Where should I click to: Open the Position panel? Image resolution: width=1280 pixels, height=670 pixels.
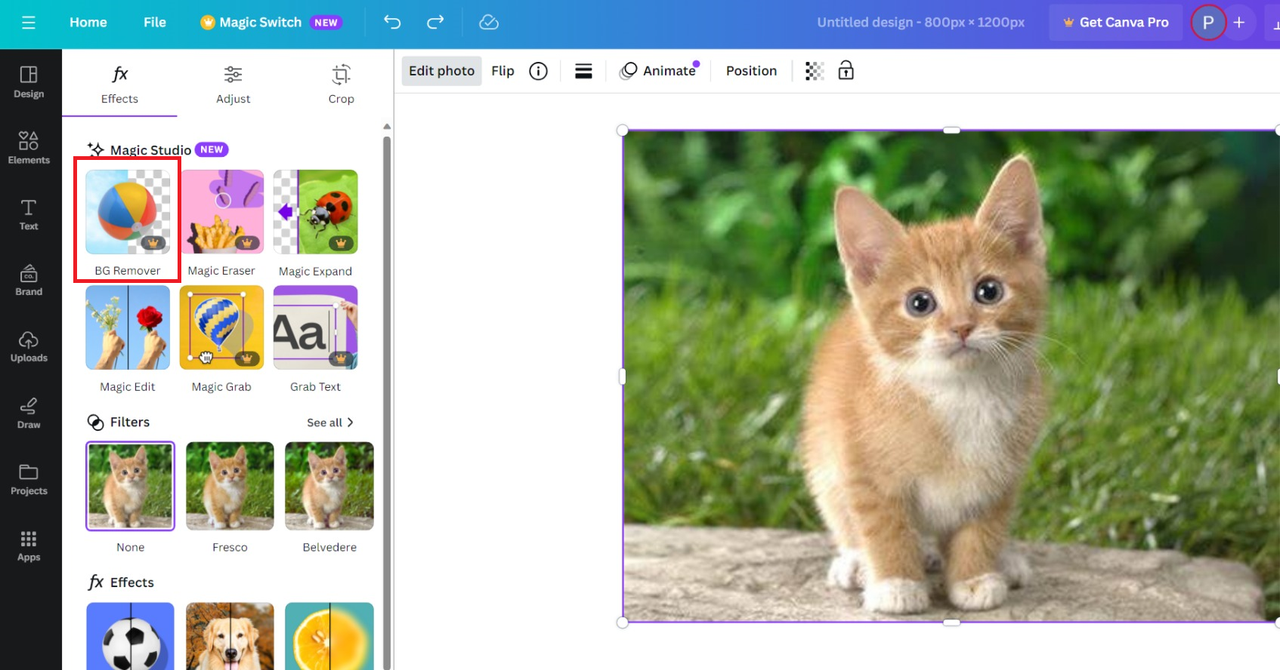click(x=751, y=71)
